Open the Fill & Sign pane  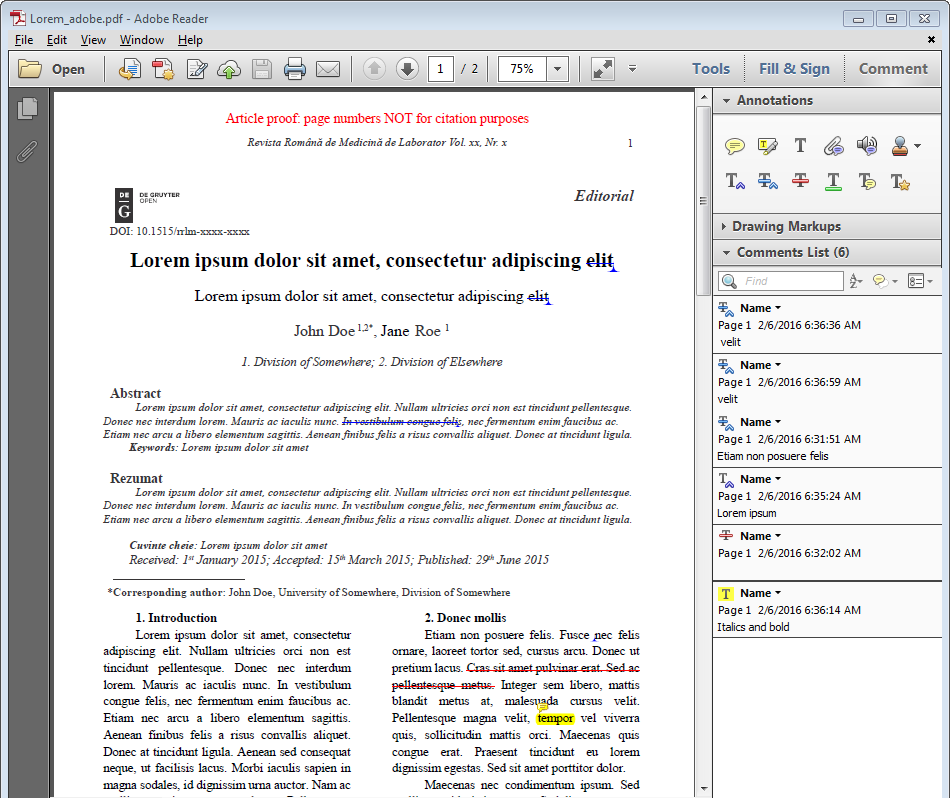tap(794, 68)
